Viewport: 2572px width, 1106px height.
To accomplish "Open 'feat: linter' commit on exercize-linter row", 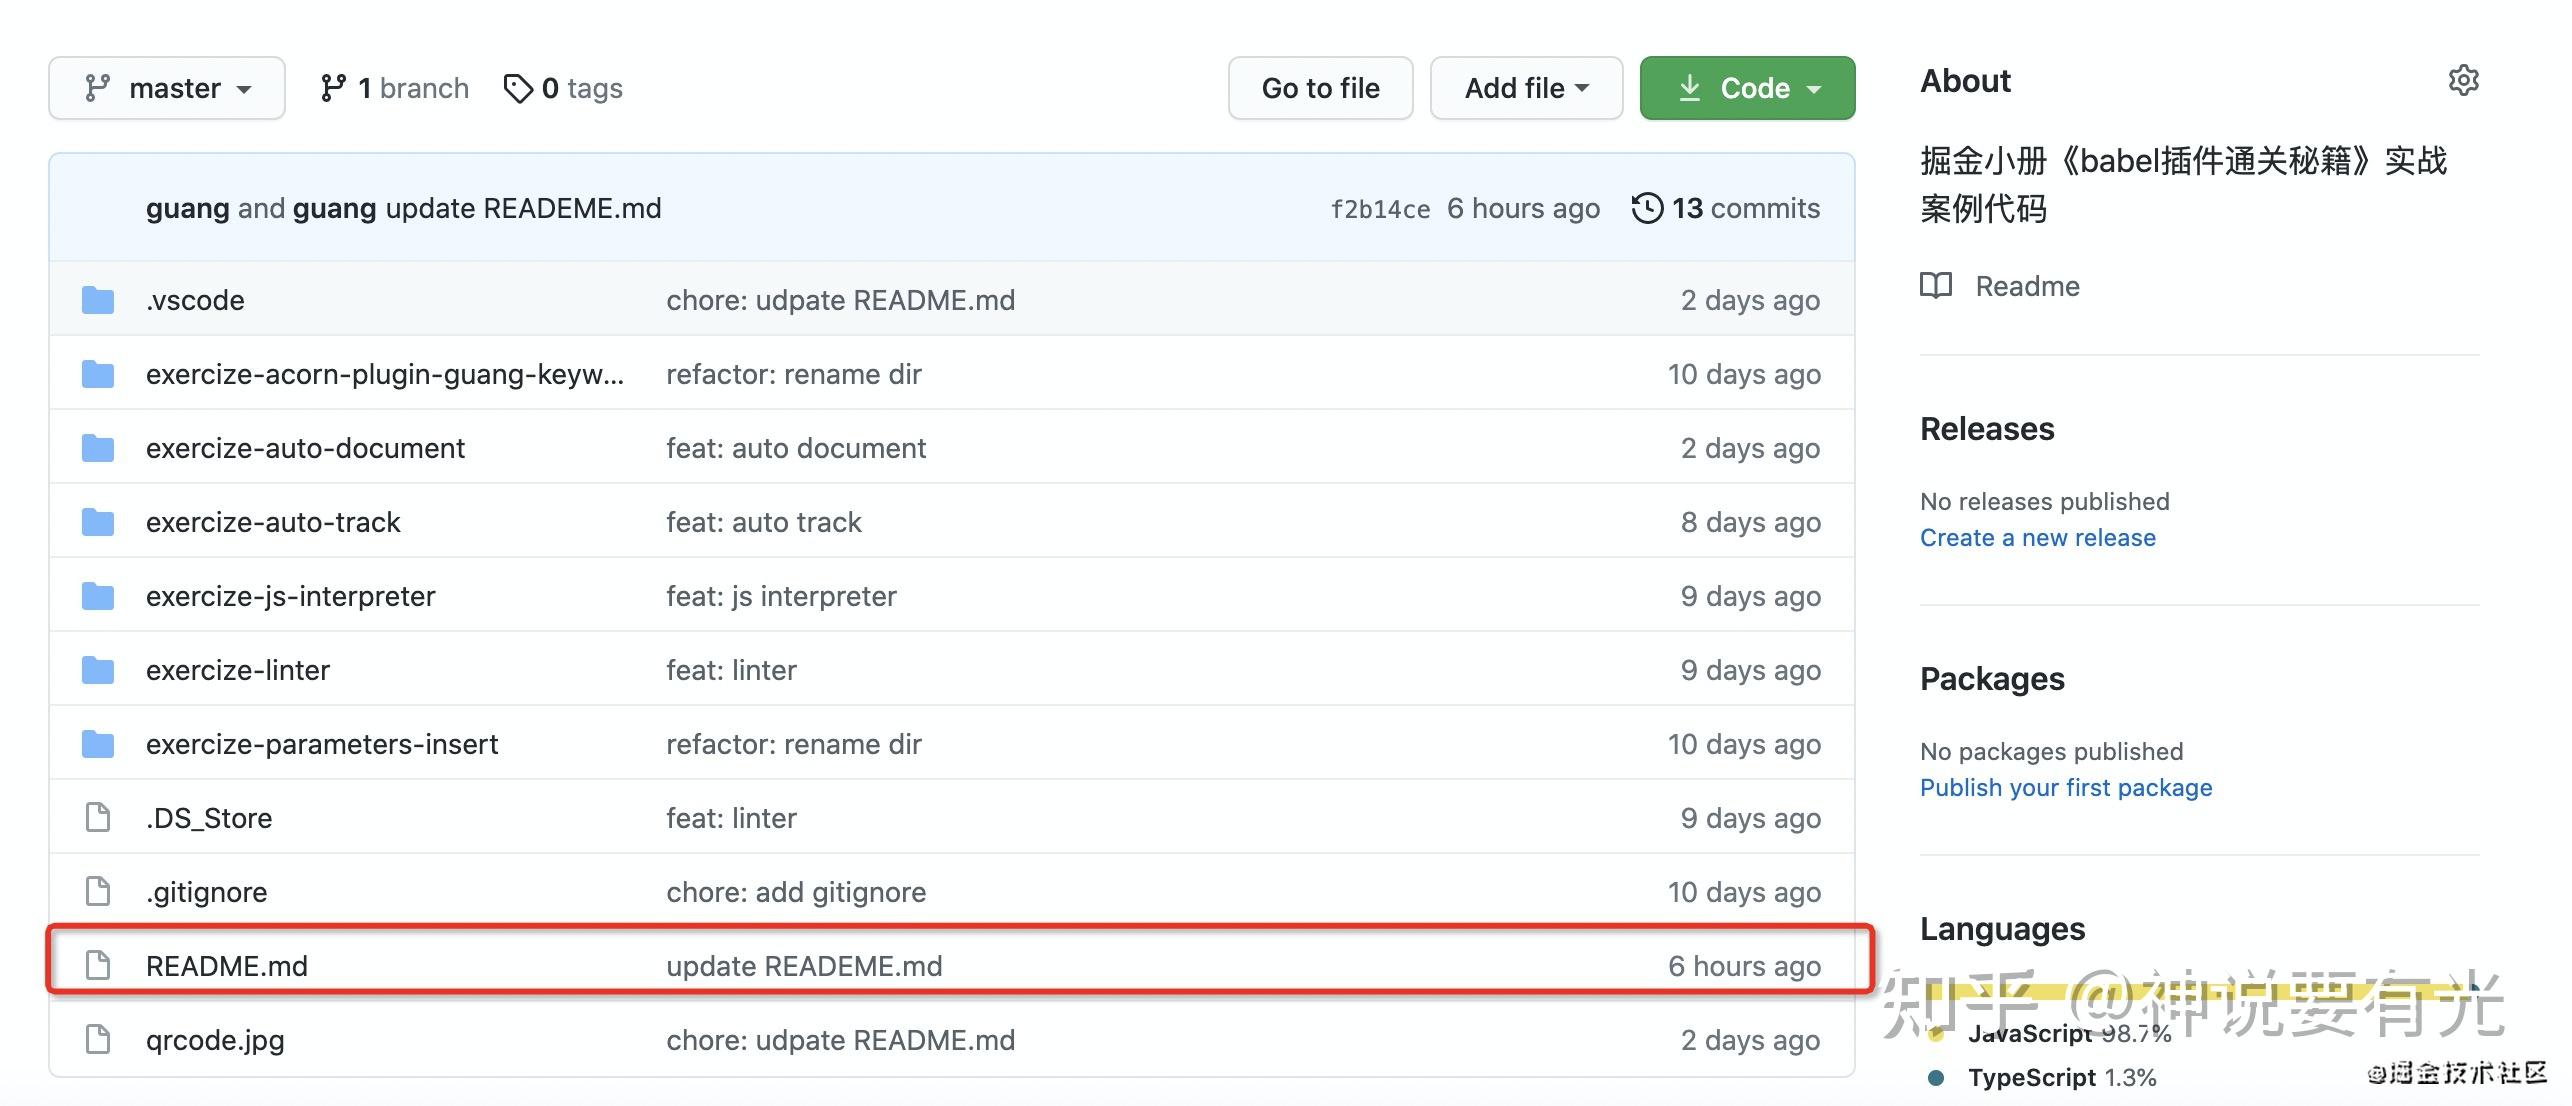I will pos(732,670).
